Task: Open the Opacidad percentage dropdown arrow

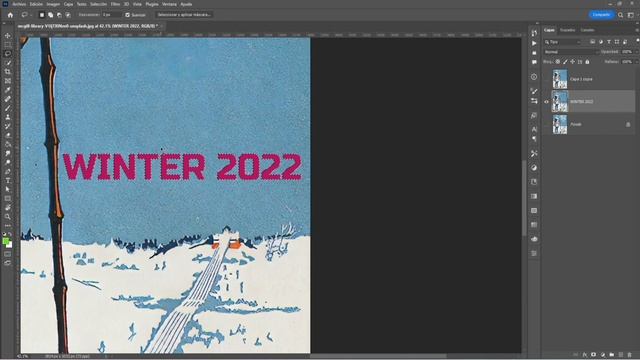Action: 636,52
